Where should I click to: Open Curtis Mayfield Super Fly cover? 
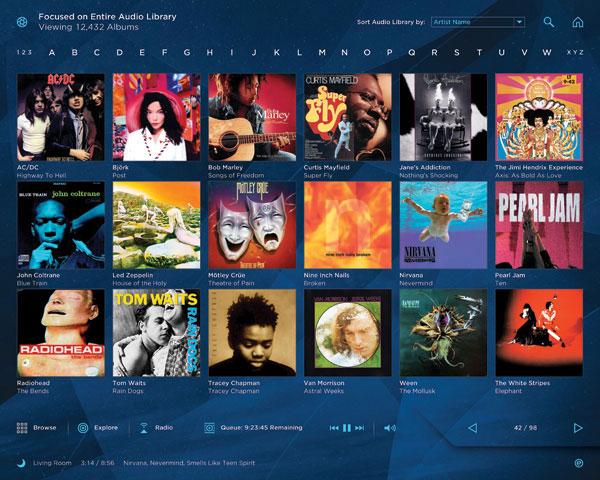tap(348, 117)
